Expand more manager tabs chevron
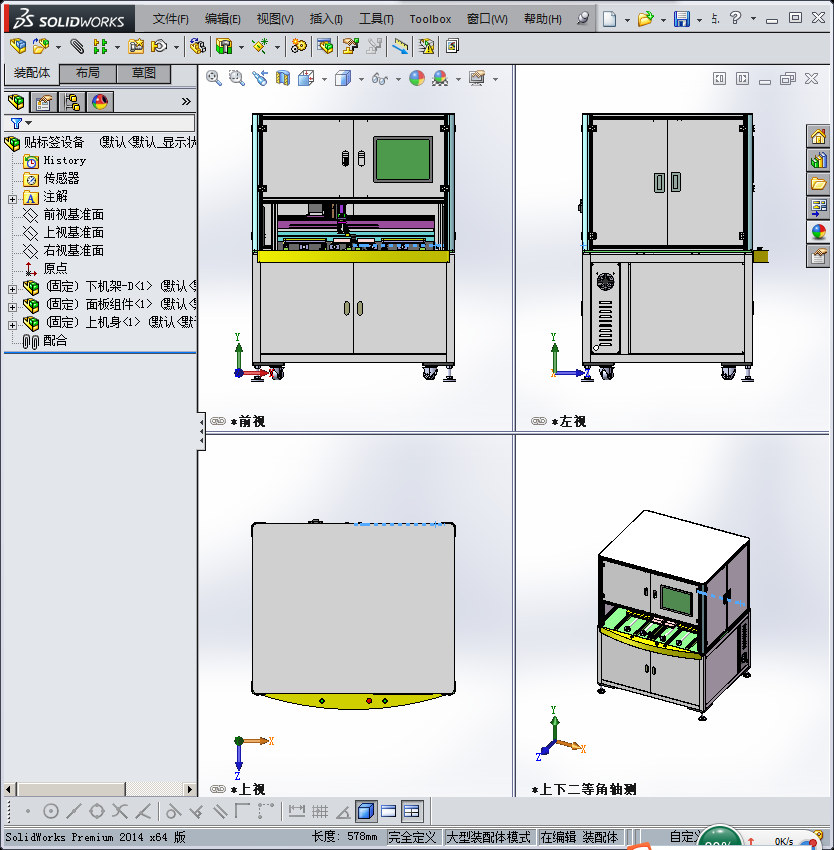 tap(186, 101)
